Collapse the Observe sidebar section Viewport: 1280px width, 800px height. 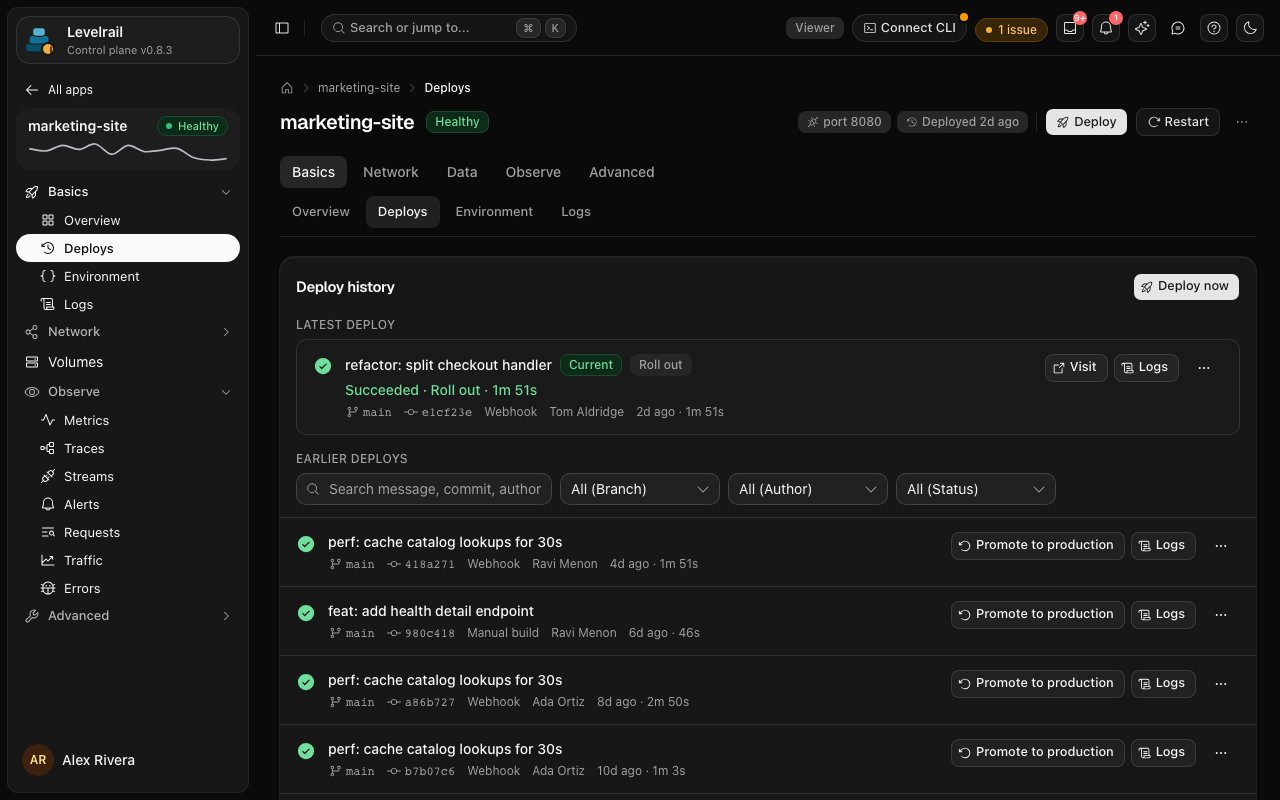pyautogui.click(x=128, y=392)
